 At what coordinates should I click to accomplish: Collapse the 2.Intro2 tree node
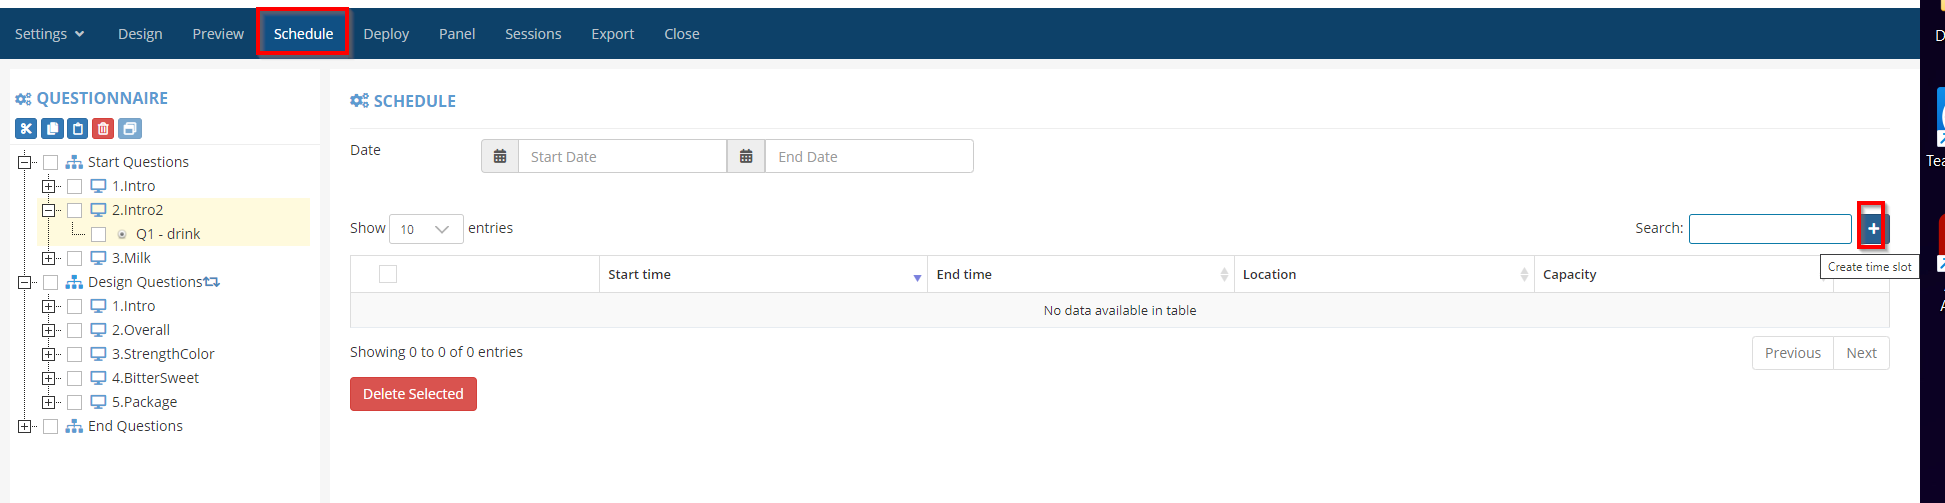[48, 210]
